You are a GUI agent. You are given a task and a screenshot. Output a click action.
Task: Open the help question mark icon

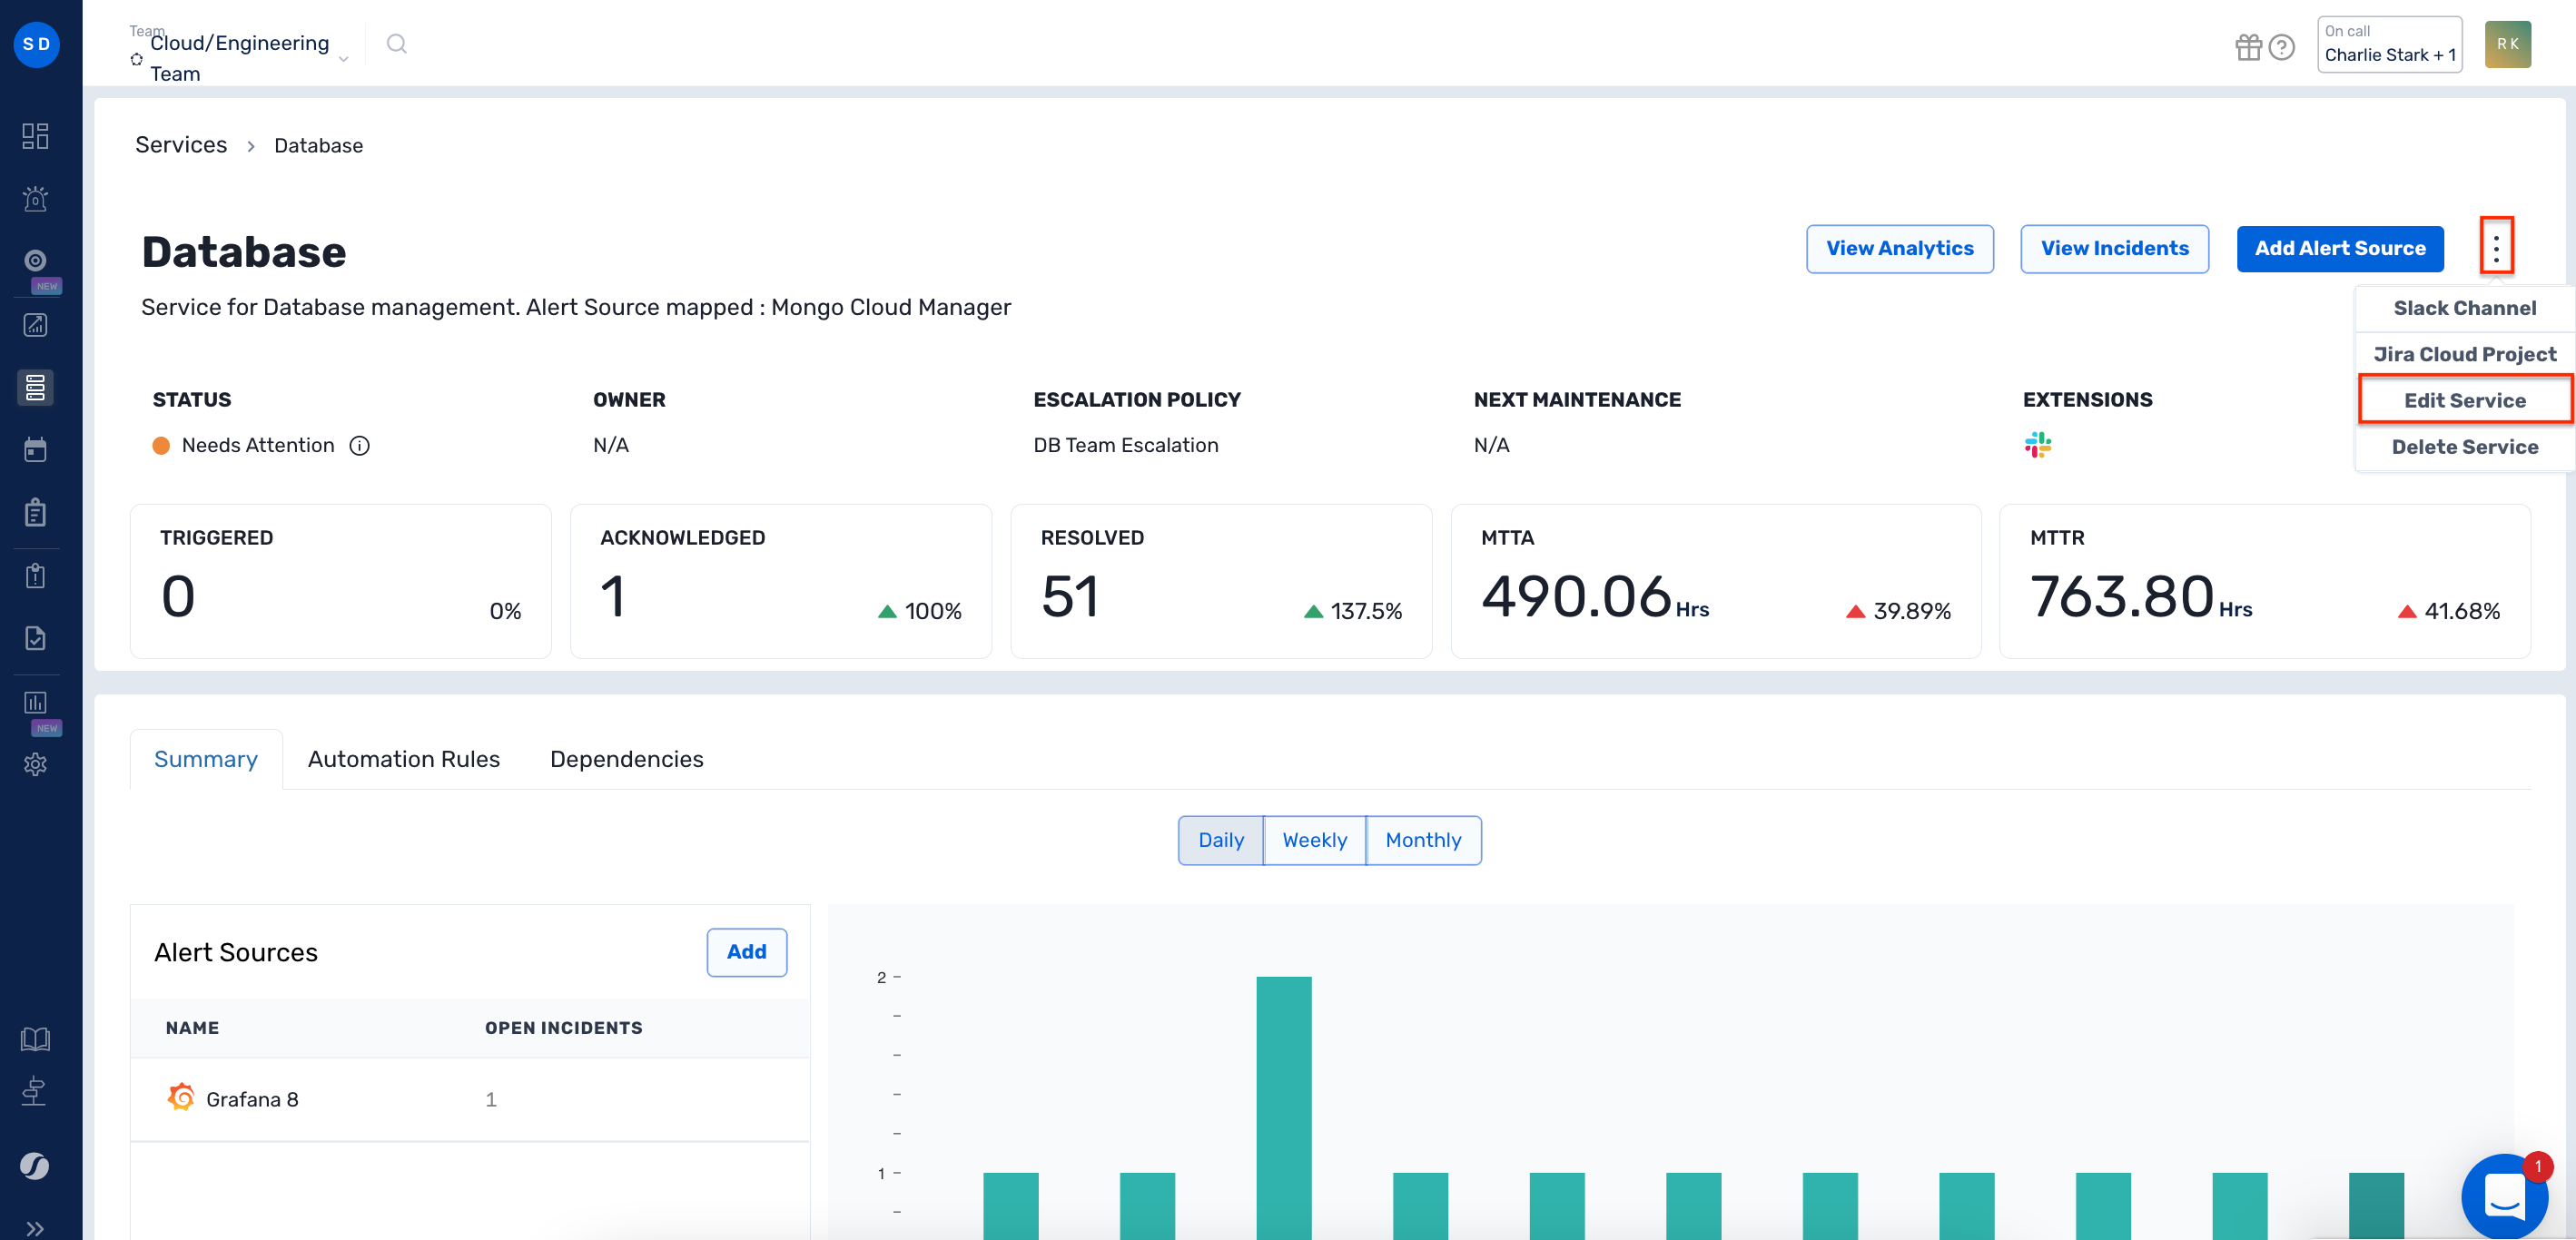coord(2281,46)
